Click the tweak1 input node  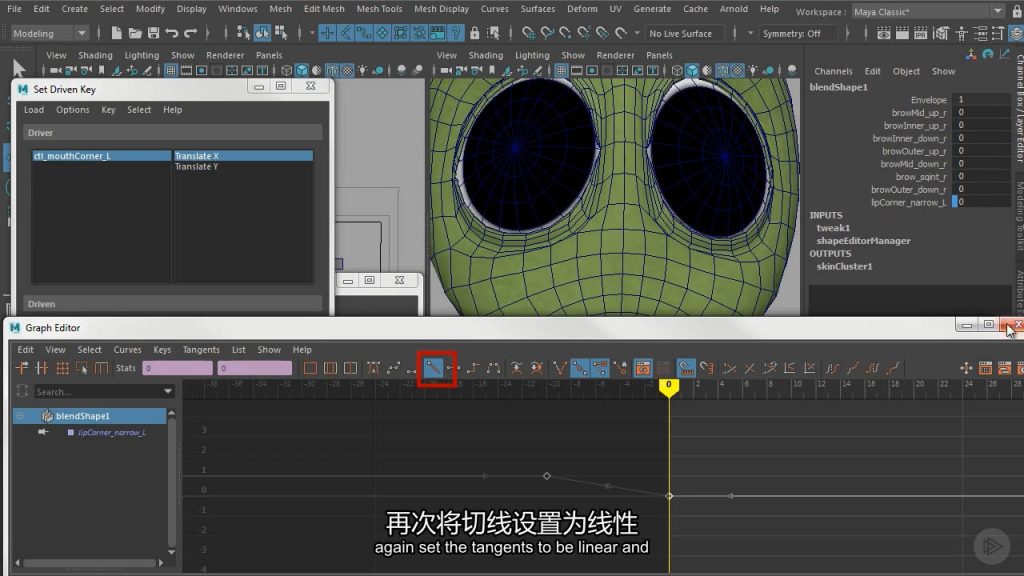[833, 228]
